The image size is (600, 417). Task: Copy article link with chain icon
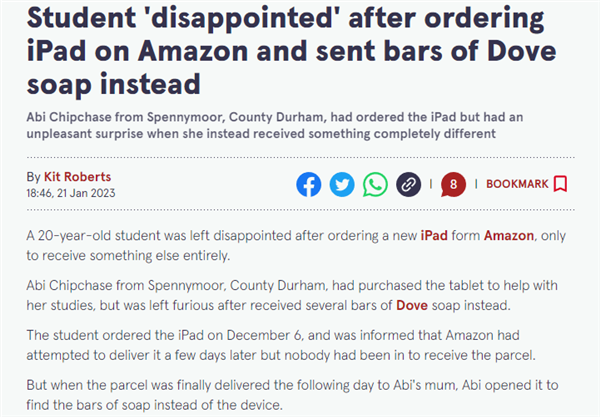[408, 184]
